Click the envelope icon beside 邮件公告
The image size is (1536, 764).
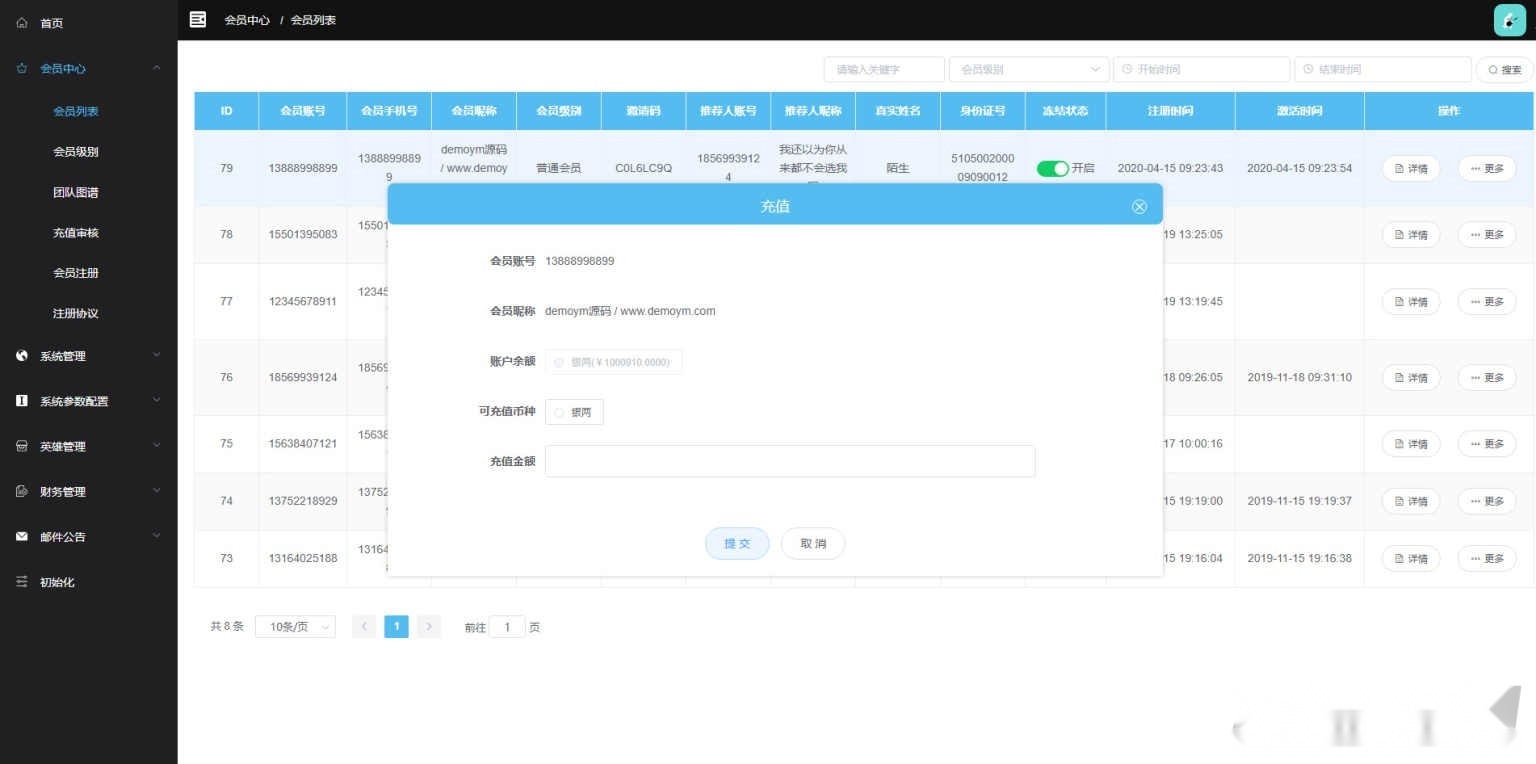coord(20,536)
